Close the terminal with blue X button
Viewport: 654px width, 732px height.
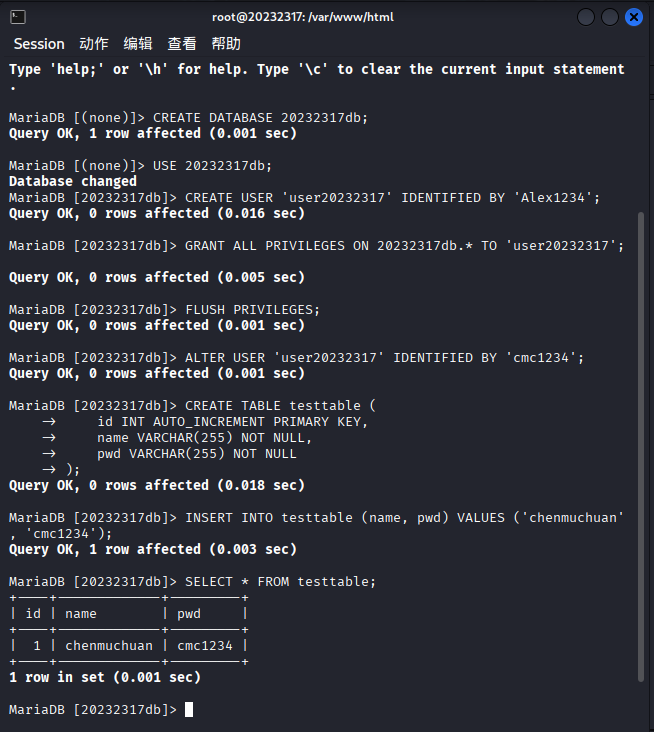[x=634, y=17]
